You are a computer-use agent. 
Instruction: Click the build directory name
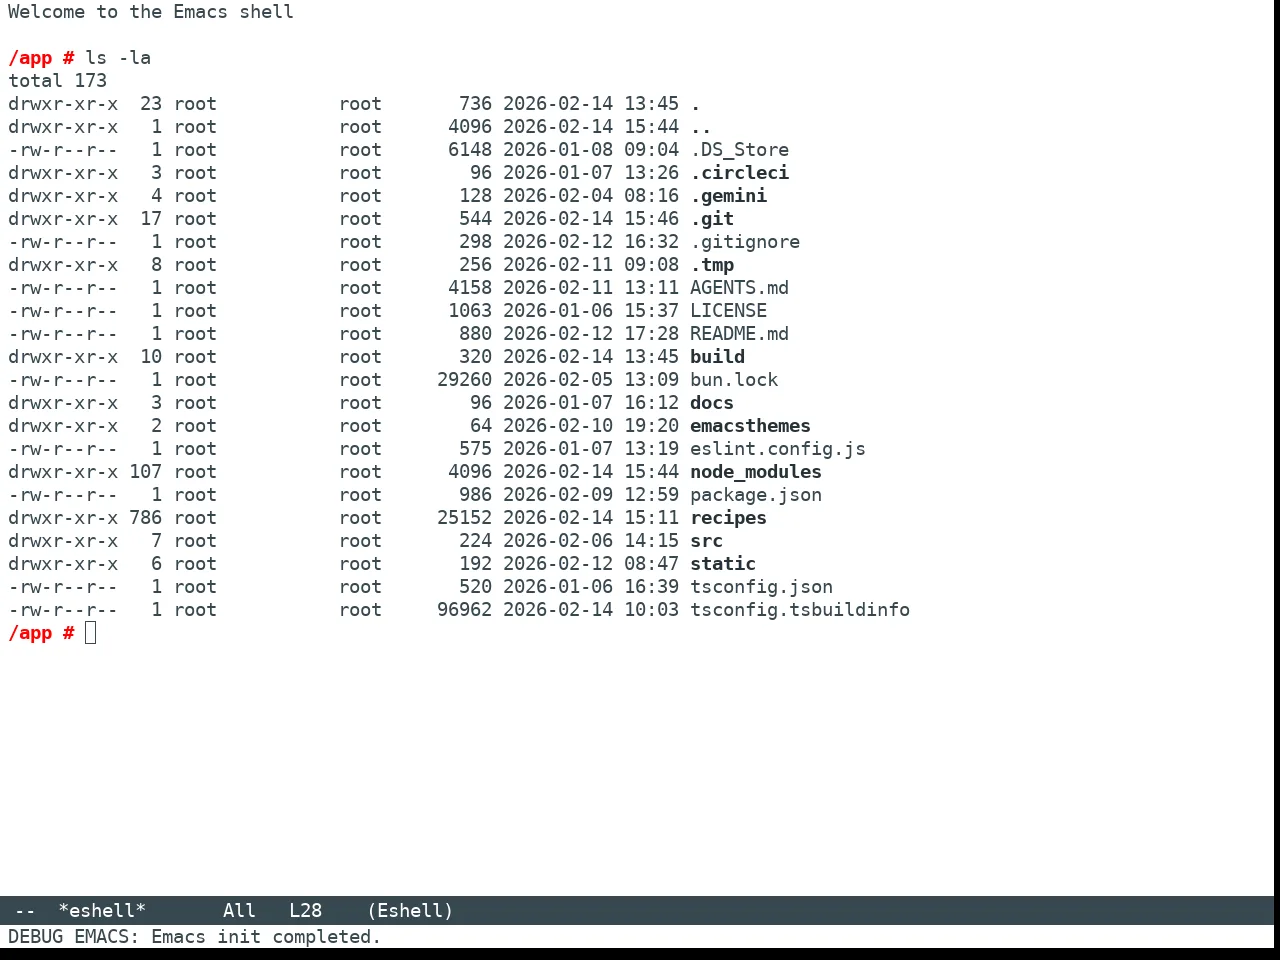tap(717, 357)
